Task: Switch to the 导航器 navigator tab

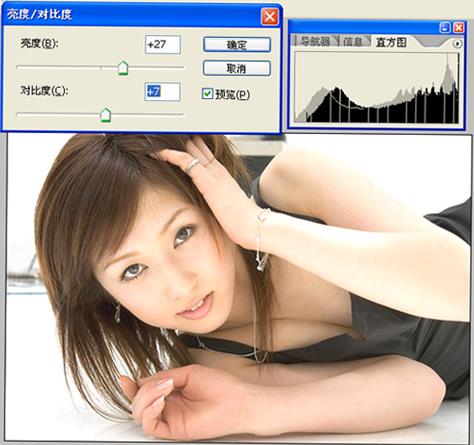Action: 314,41
